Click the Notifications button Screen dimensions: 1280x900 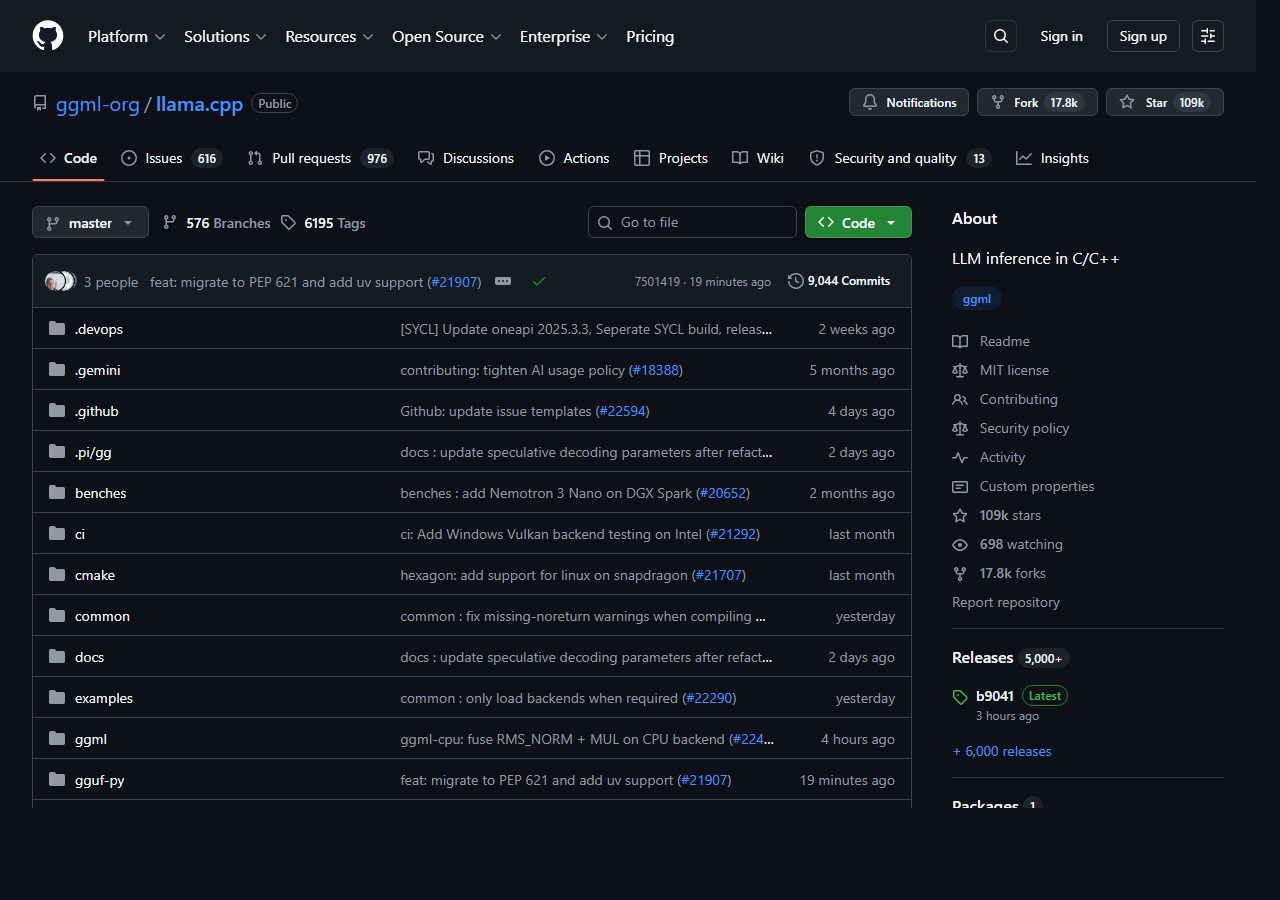pyautogui.click(x=909, y=102)
